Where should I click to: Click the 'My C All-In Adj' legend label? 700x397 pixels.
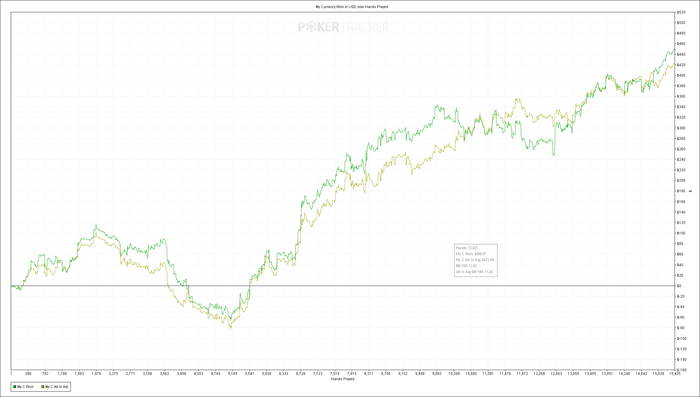pyautogui.click(x=57, y=387)
